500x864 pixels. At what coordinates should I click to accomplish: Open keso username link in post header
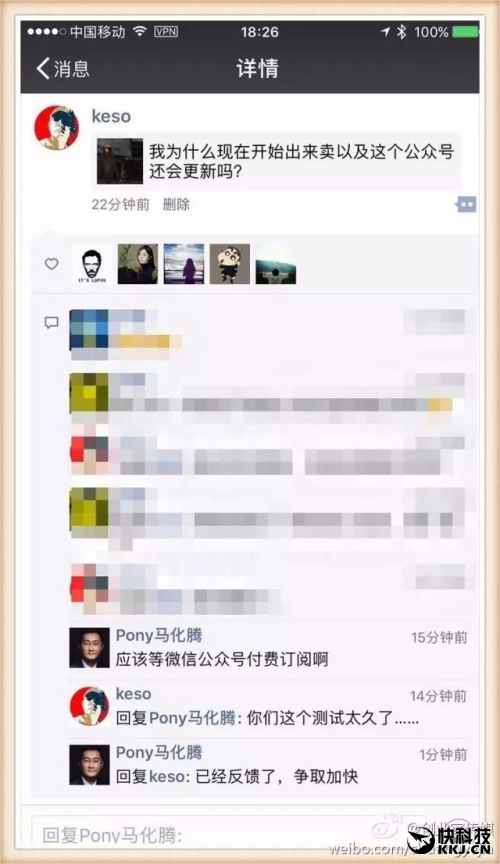[x=111, y=116]
